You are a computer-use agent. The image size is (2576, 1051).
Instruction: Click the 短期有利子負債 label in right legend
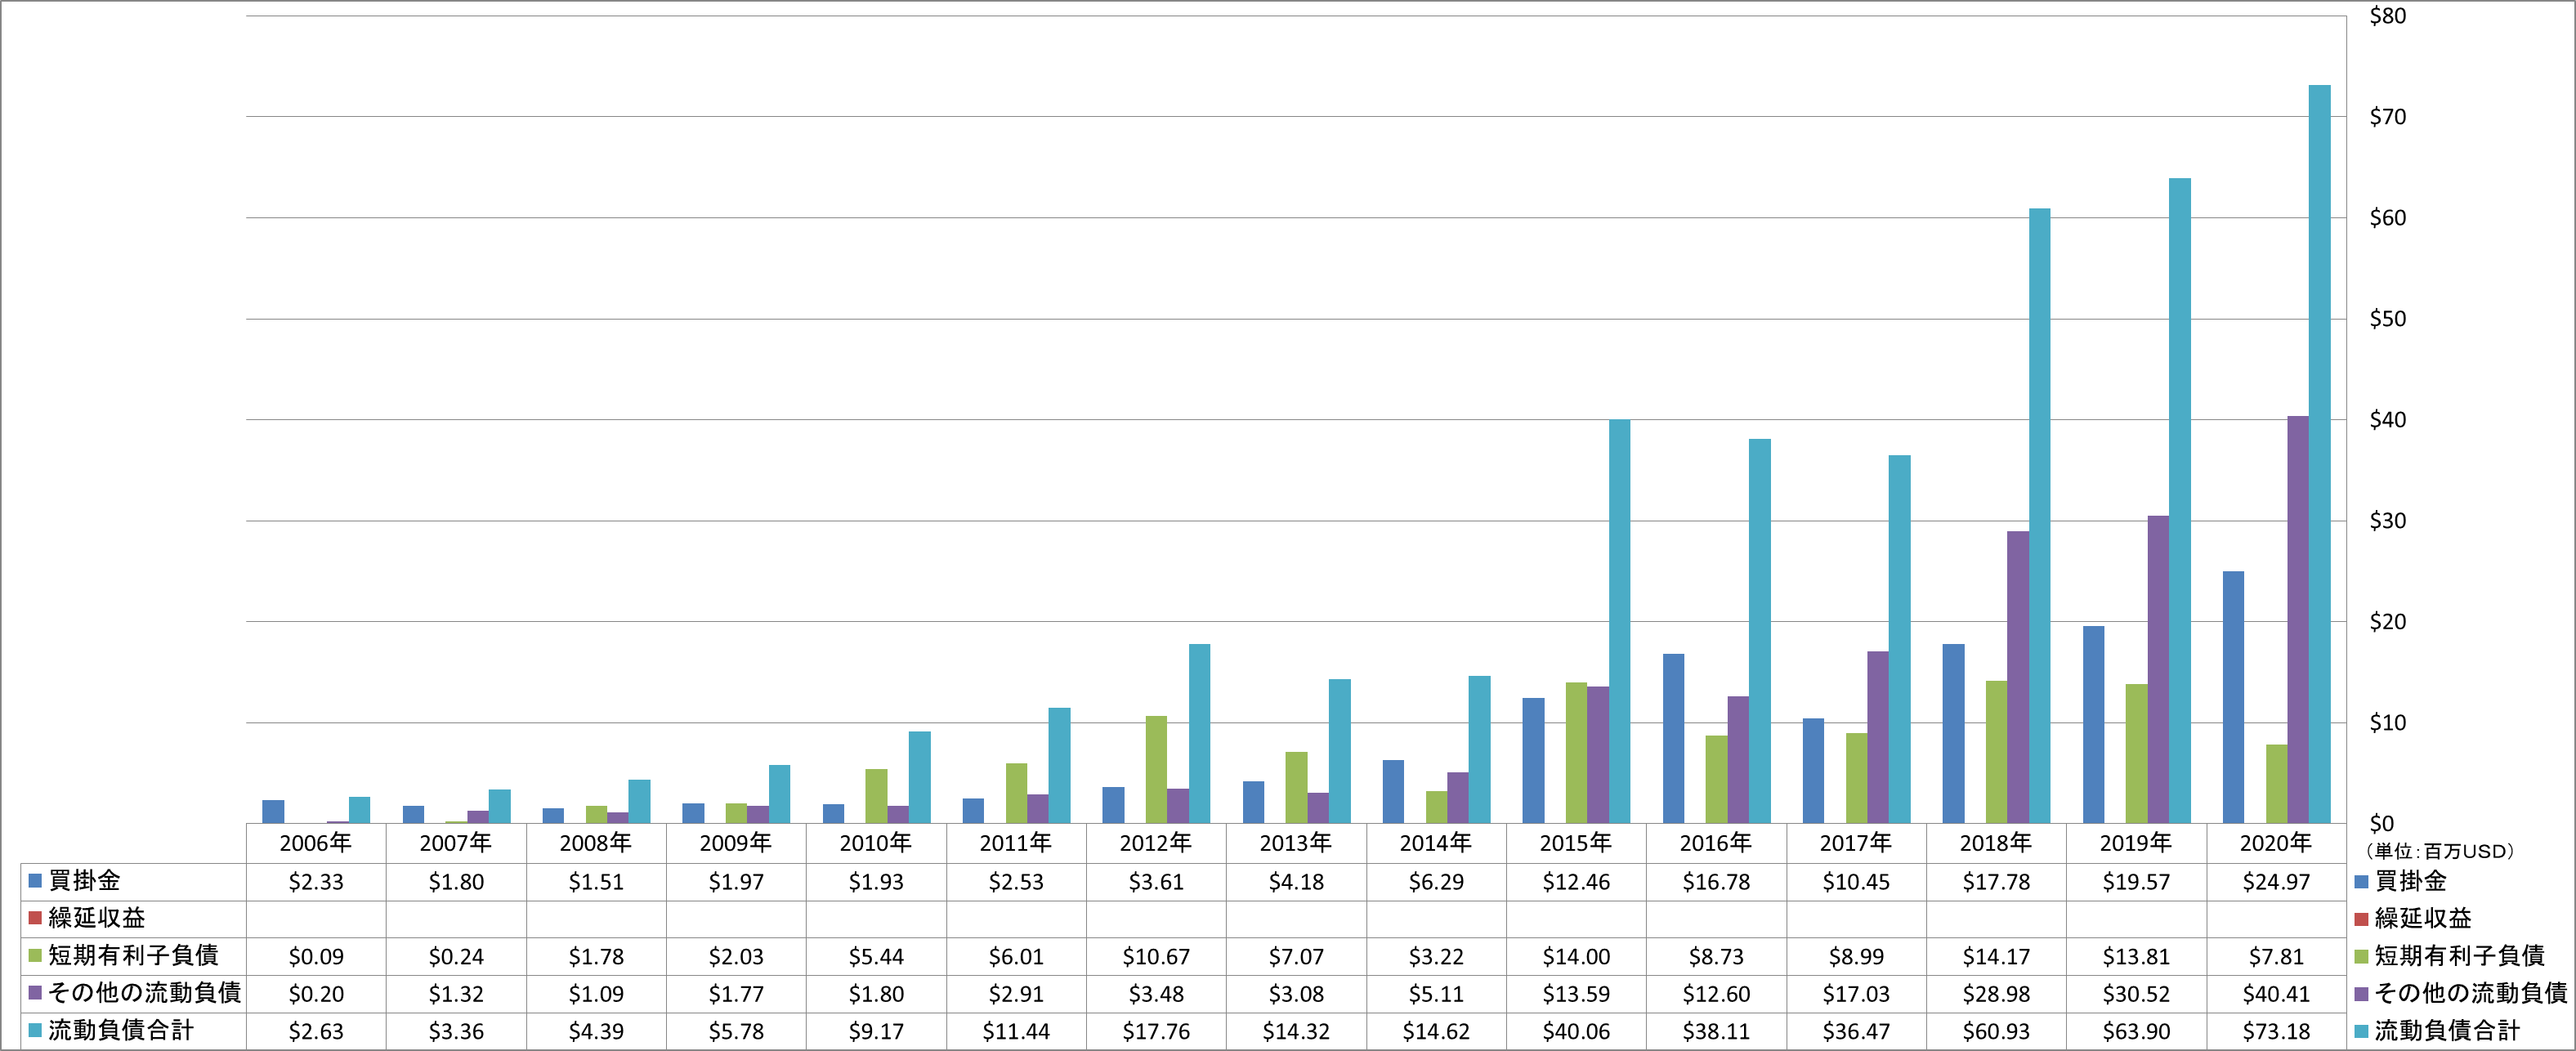(2460, 956)
